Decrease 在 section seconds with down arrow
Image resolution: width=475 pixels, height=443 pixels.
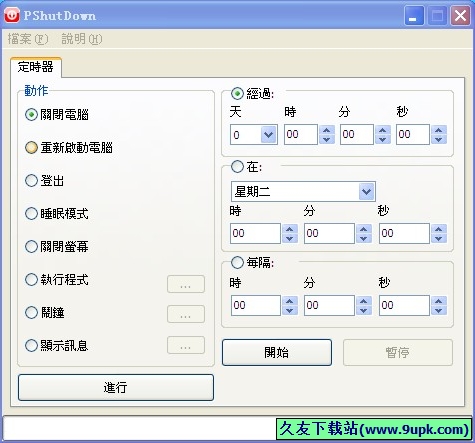pyautogui.click(x=439, y=238)
